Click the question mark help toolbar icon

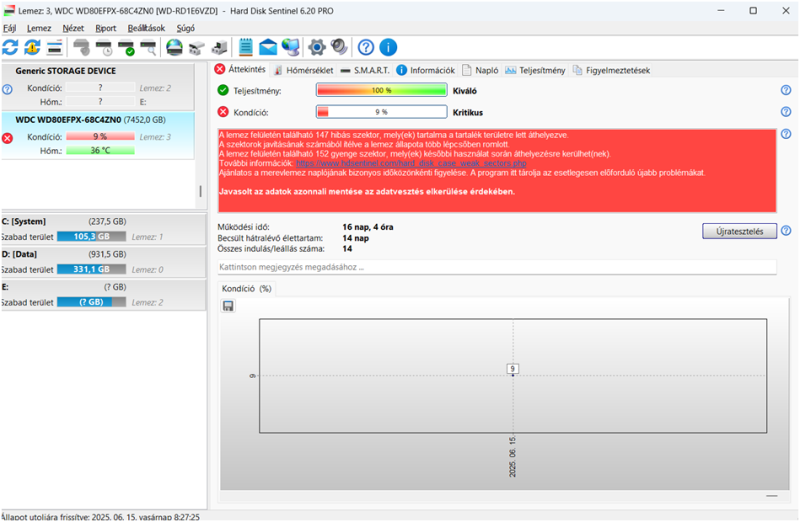click(x=366, y=47)
